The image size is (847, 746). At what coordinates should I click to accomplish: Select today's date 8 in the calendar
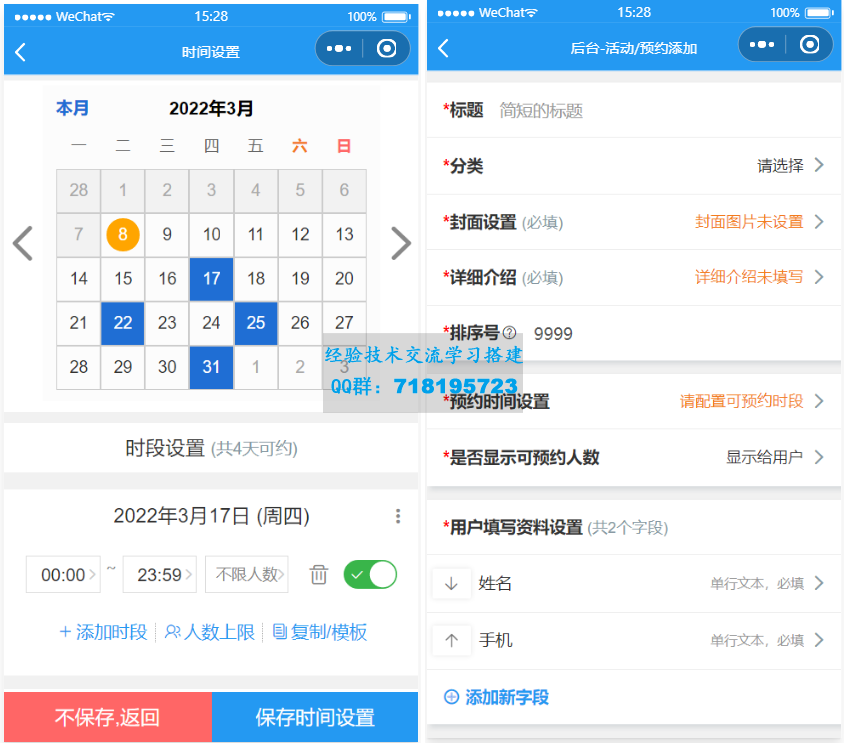click(123, 236)
